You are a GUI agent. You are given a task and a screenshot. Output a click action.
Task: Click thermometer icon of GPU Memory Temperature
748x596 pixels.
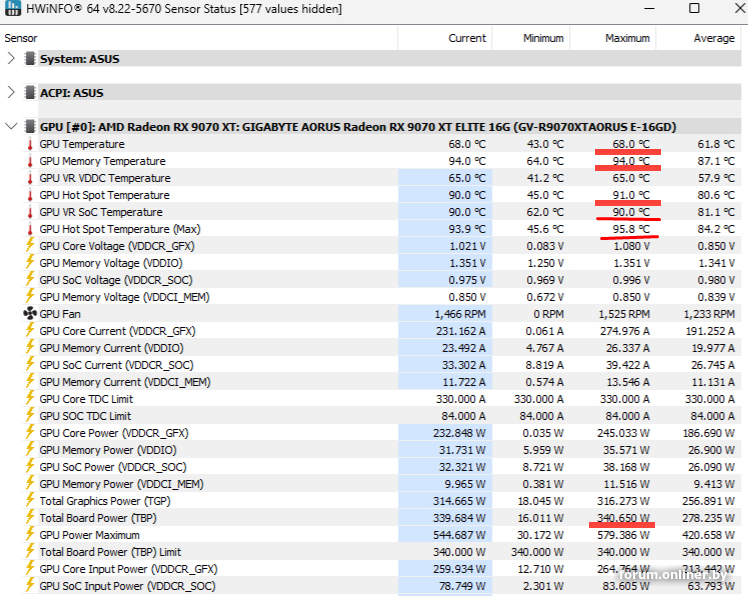point(30,161)
